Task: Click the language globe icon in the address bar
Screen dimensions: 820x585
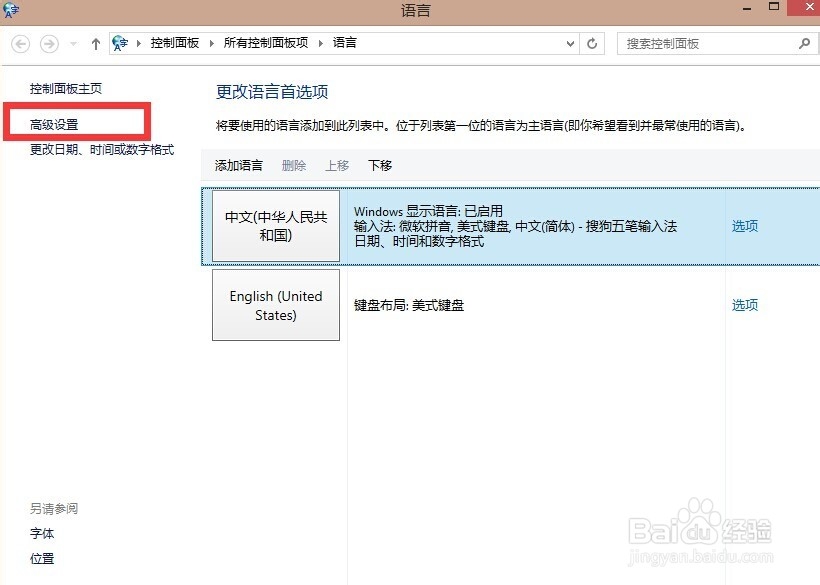Action: pos(120,43)
